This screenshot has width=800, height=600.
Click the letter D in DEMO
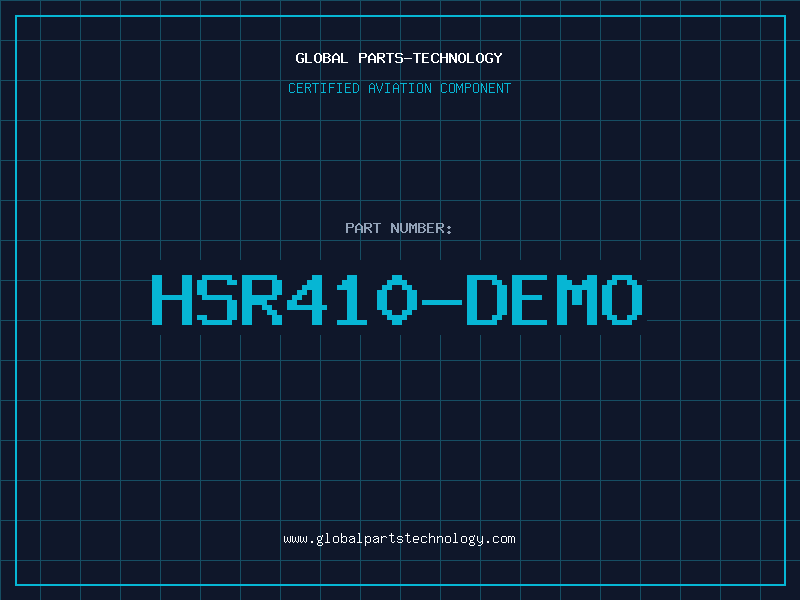[x=489, y=299]
